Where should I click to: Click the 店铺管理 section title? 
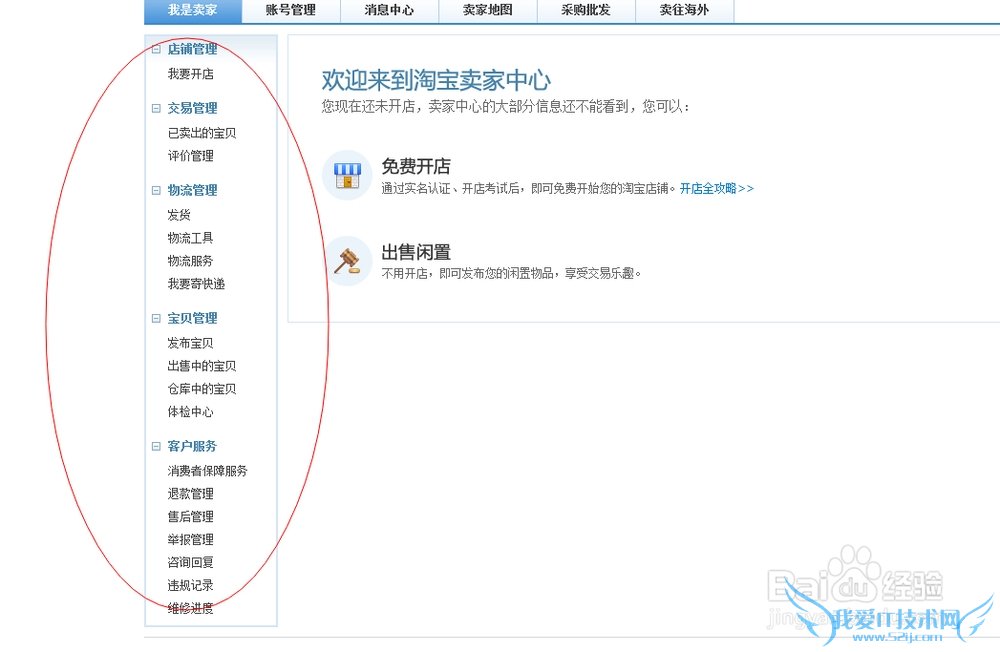click(x=193, y=49)
